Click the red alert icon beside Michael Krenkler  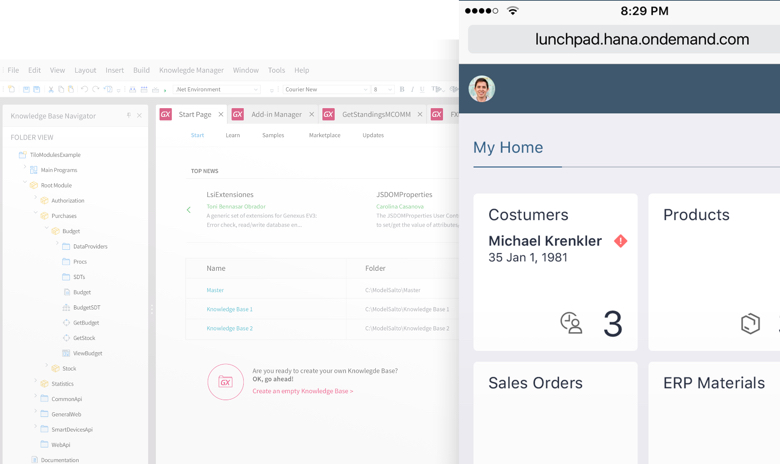(x=620, y=241)
